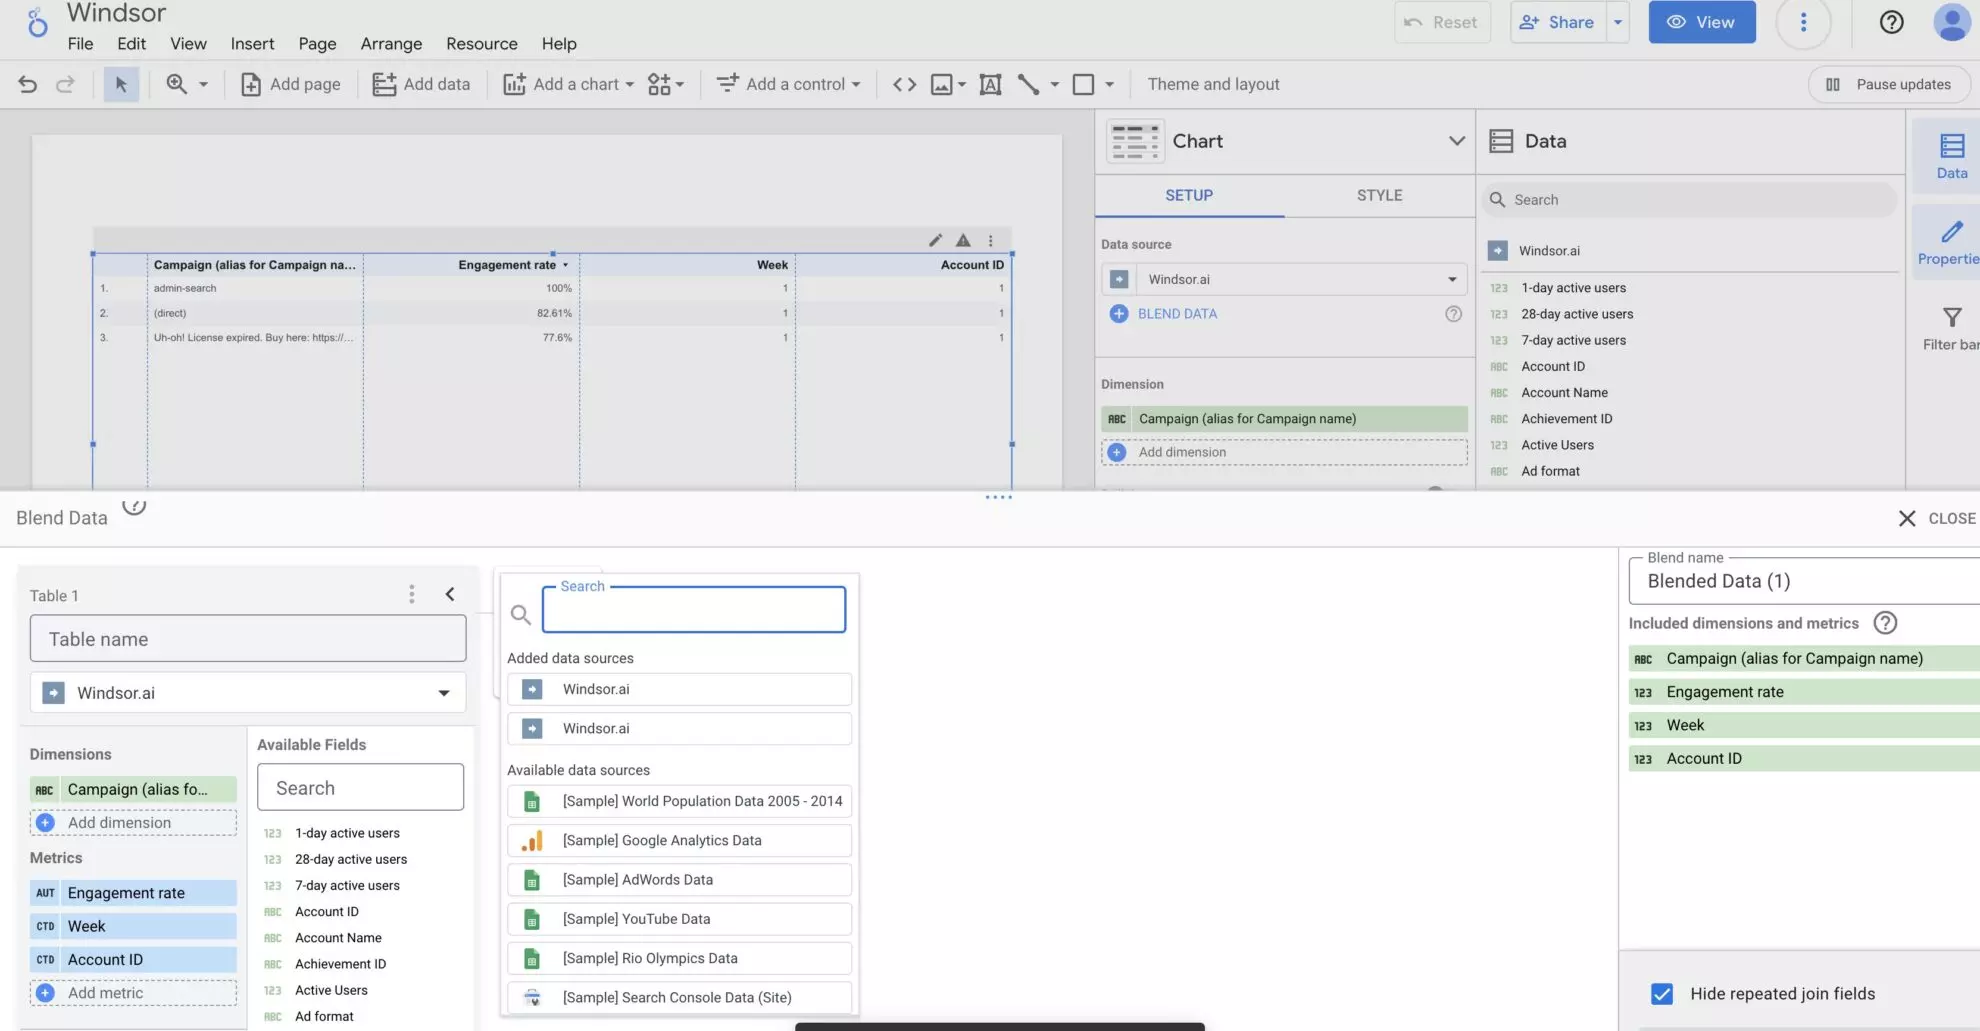
Task: Open the three-dot more options menu
Action: [1803, 22]
